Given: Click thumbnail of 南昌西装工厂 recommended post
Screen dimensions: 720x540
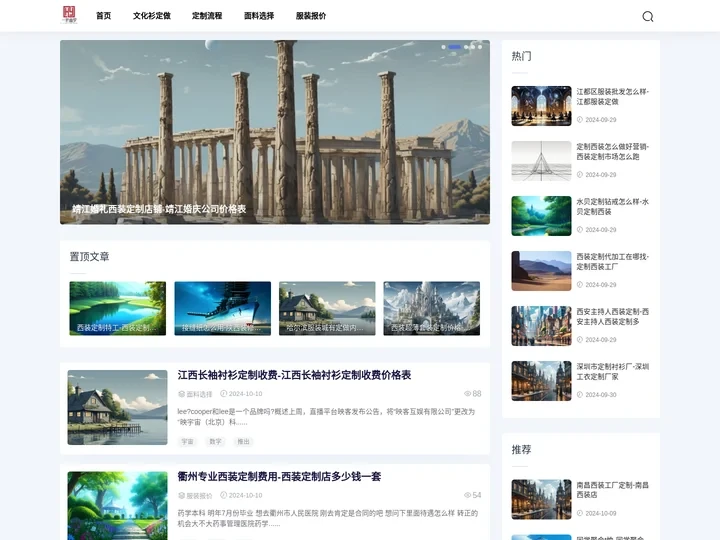Looking at the screenshot, I should tap(541, 500).
